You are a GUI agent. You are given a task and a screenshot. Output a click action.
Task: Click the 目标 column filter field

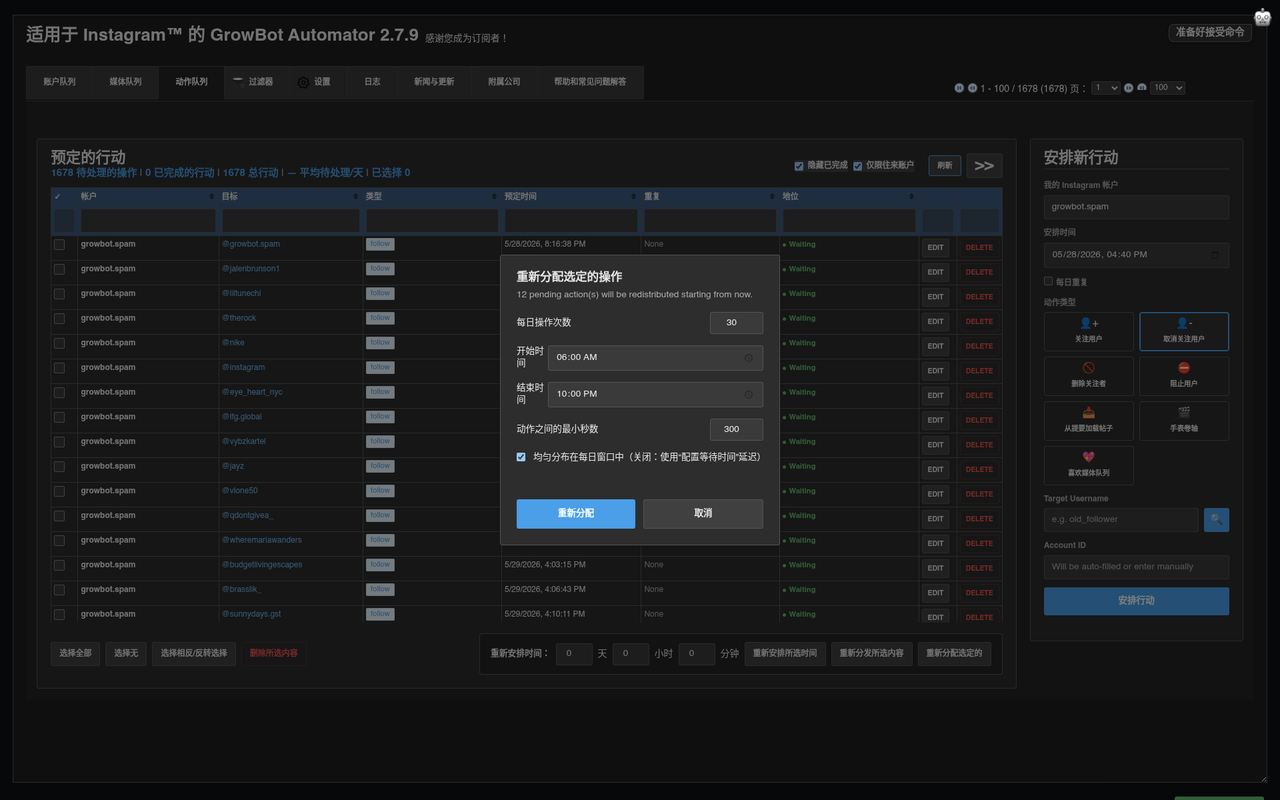(290, 220)
